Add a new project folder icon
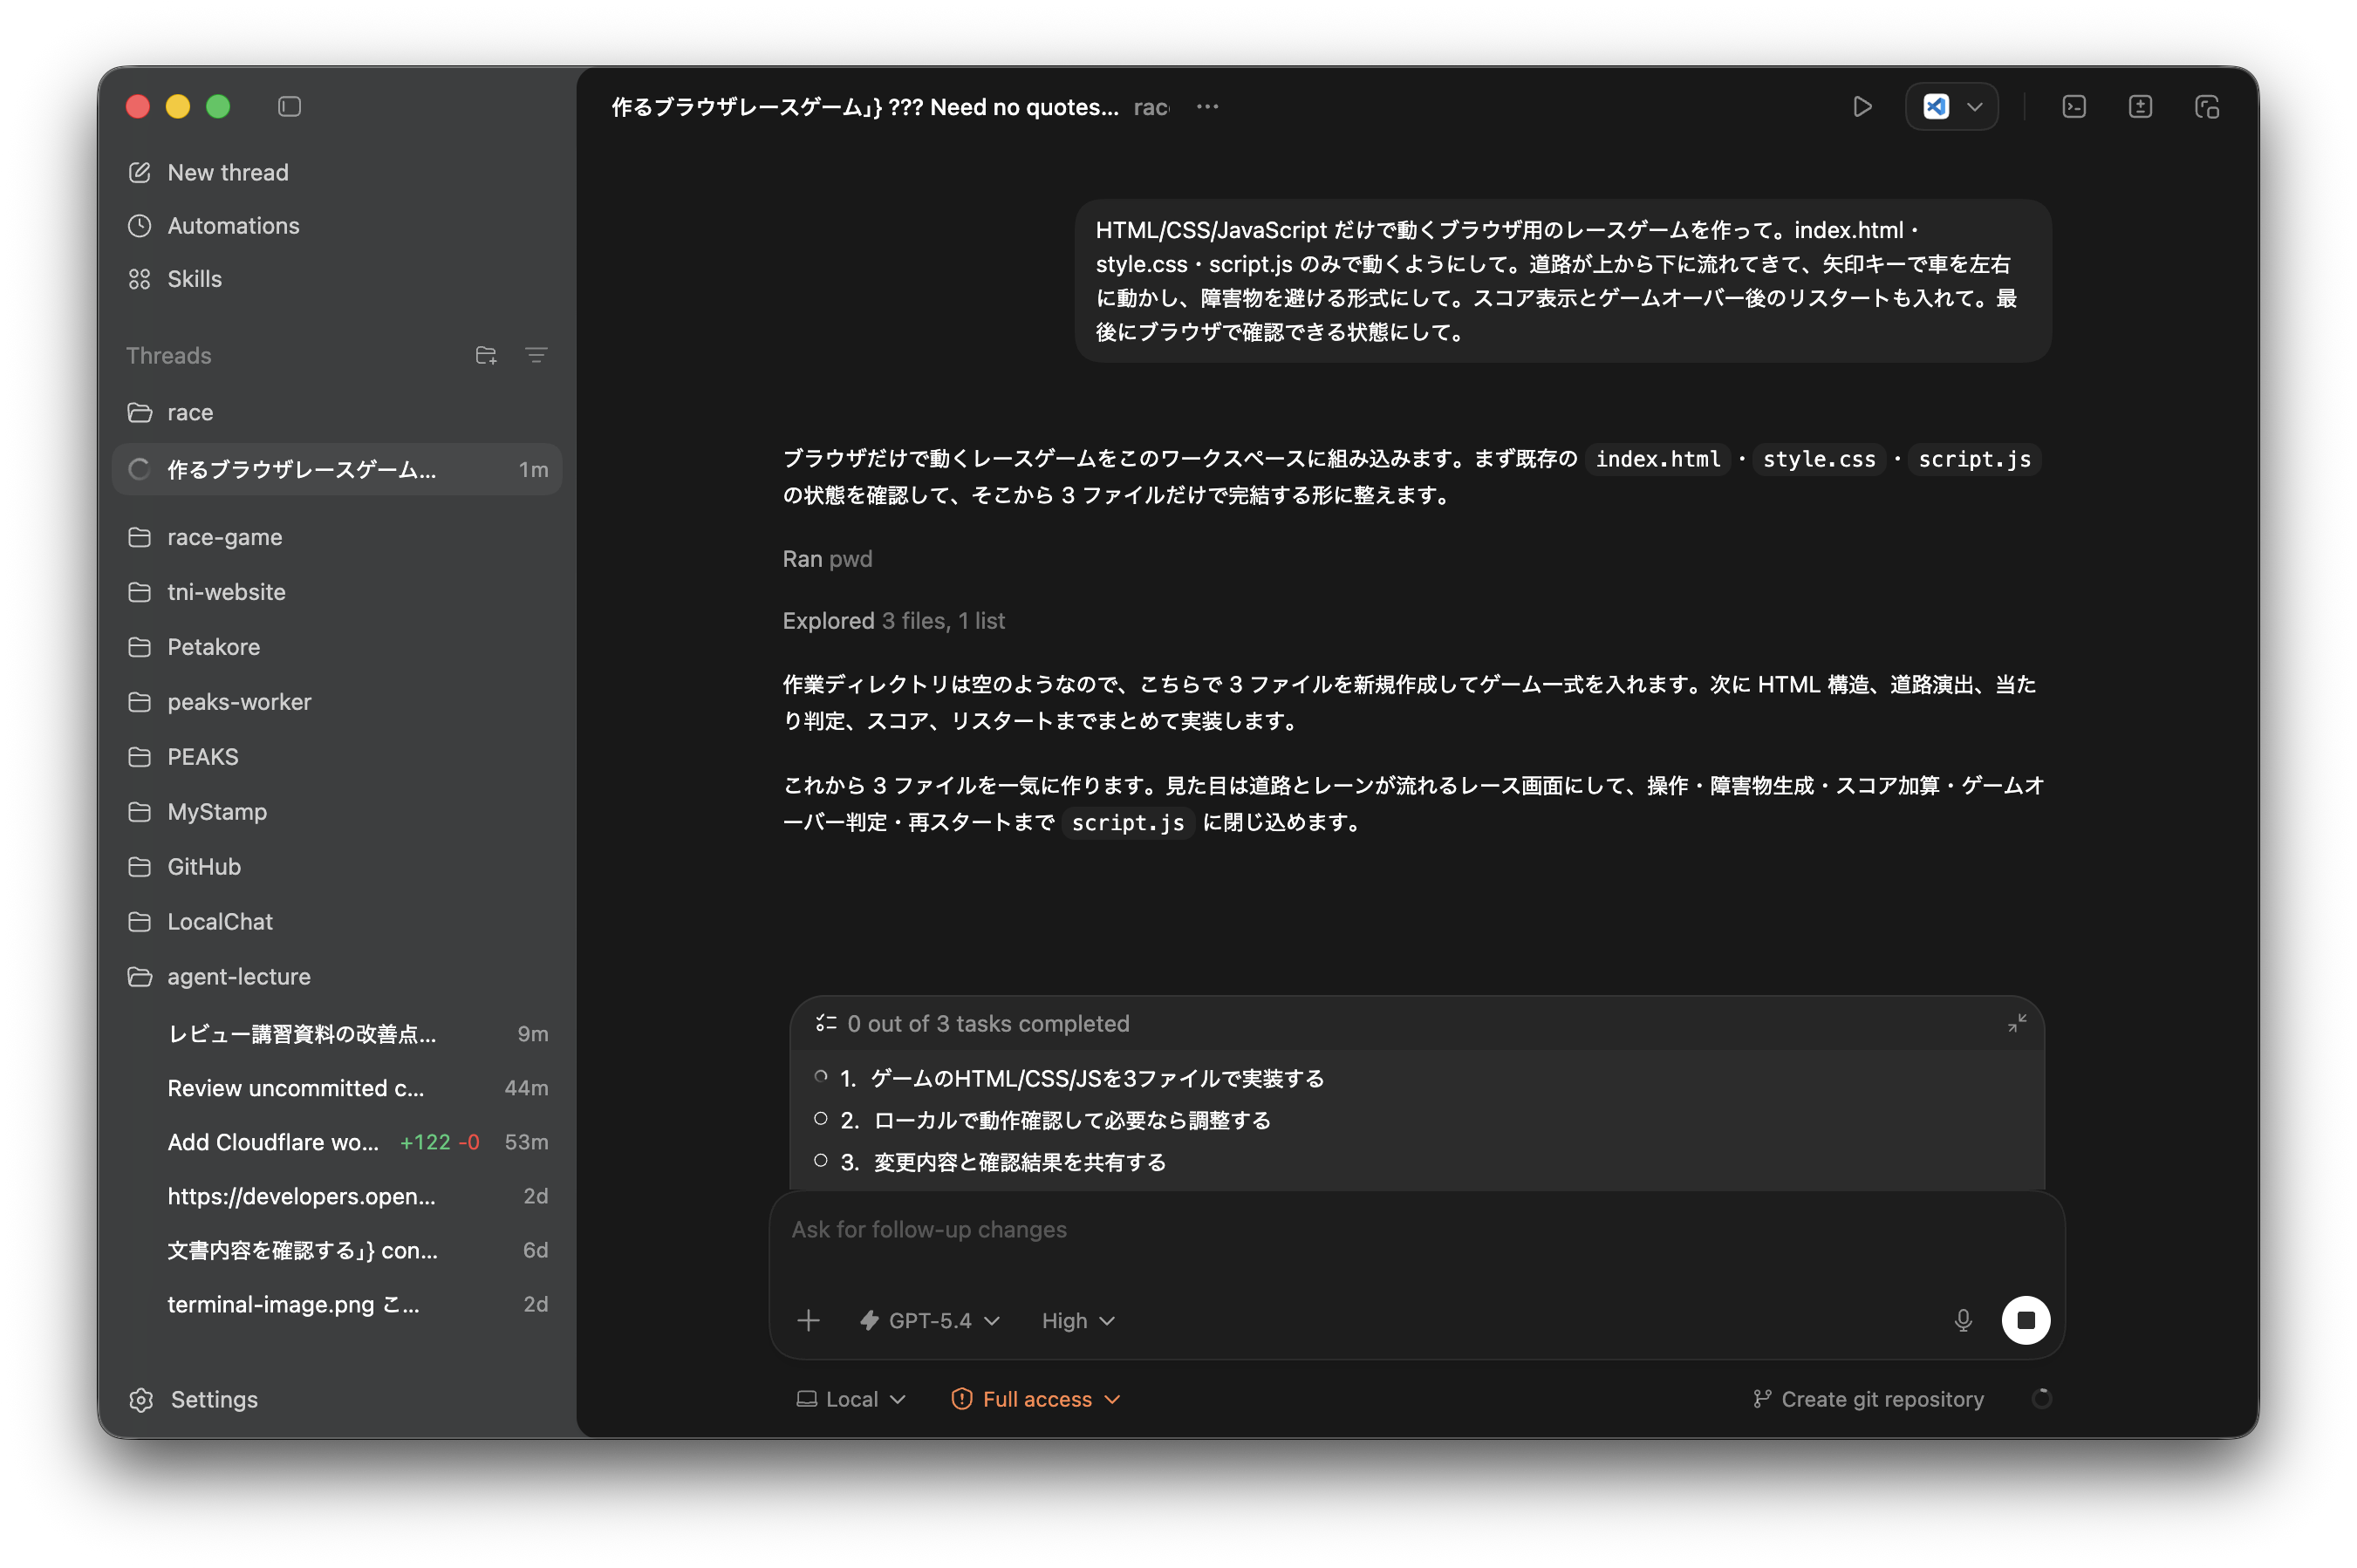The height and width of the screenshot is (1568, 2357). [486, 355]
